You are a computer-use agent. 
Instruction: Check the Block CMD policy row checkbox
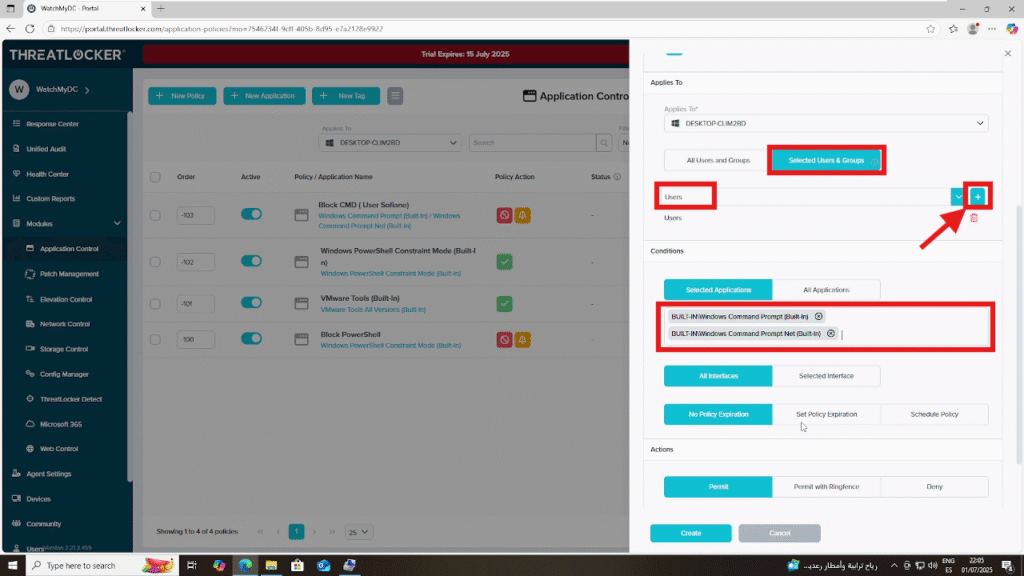pyautogui.click(x=155, y=215)
